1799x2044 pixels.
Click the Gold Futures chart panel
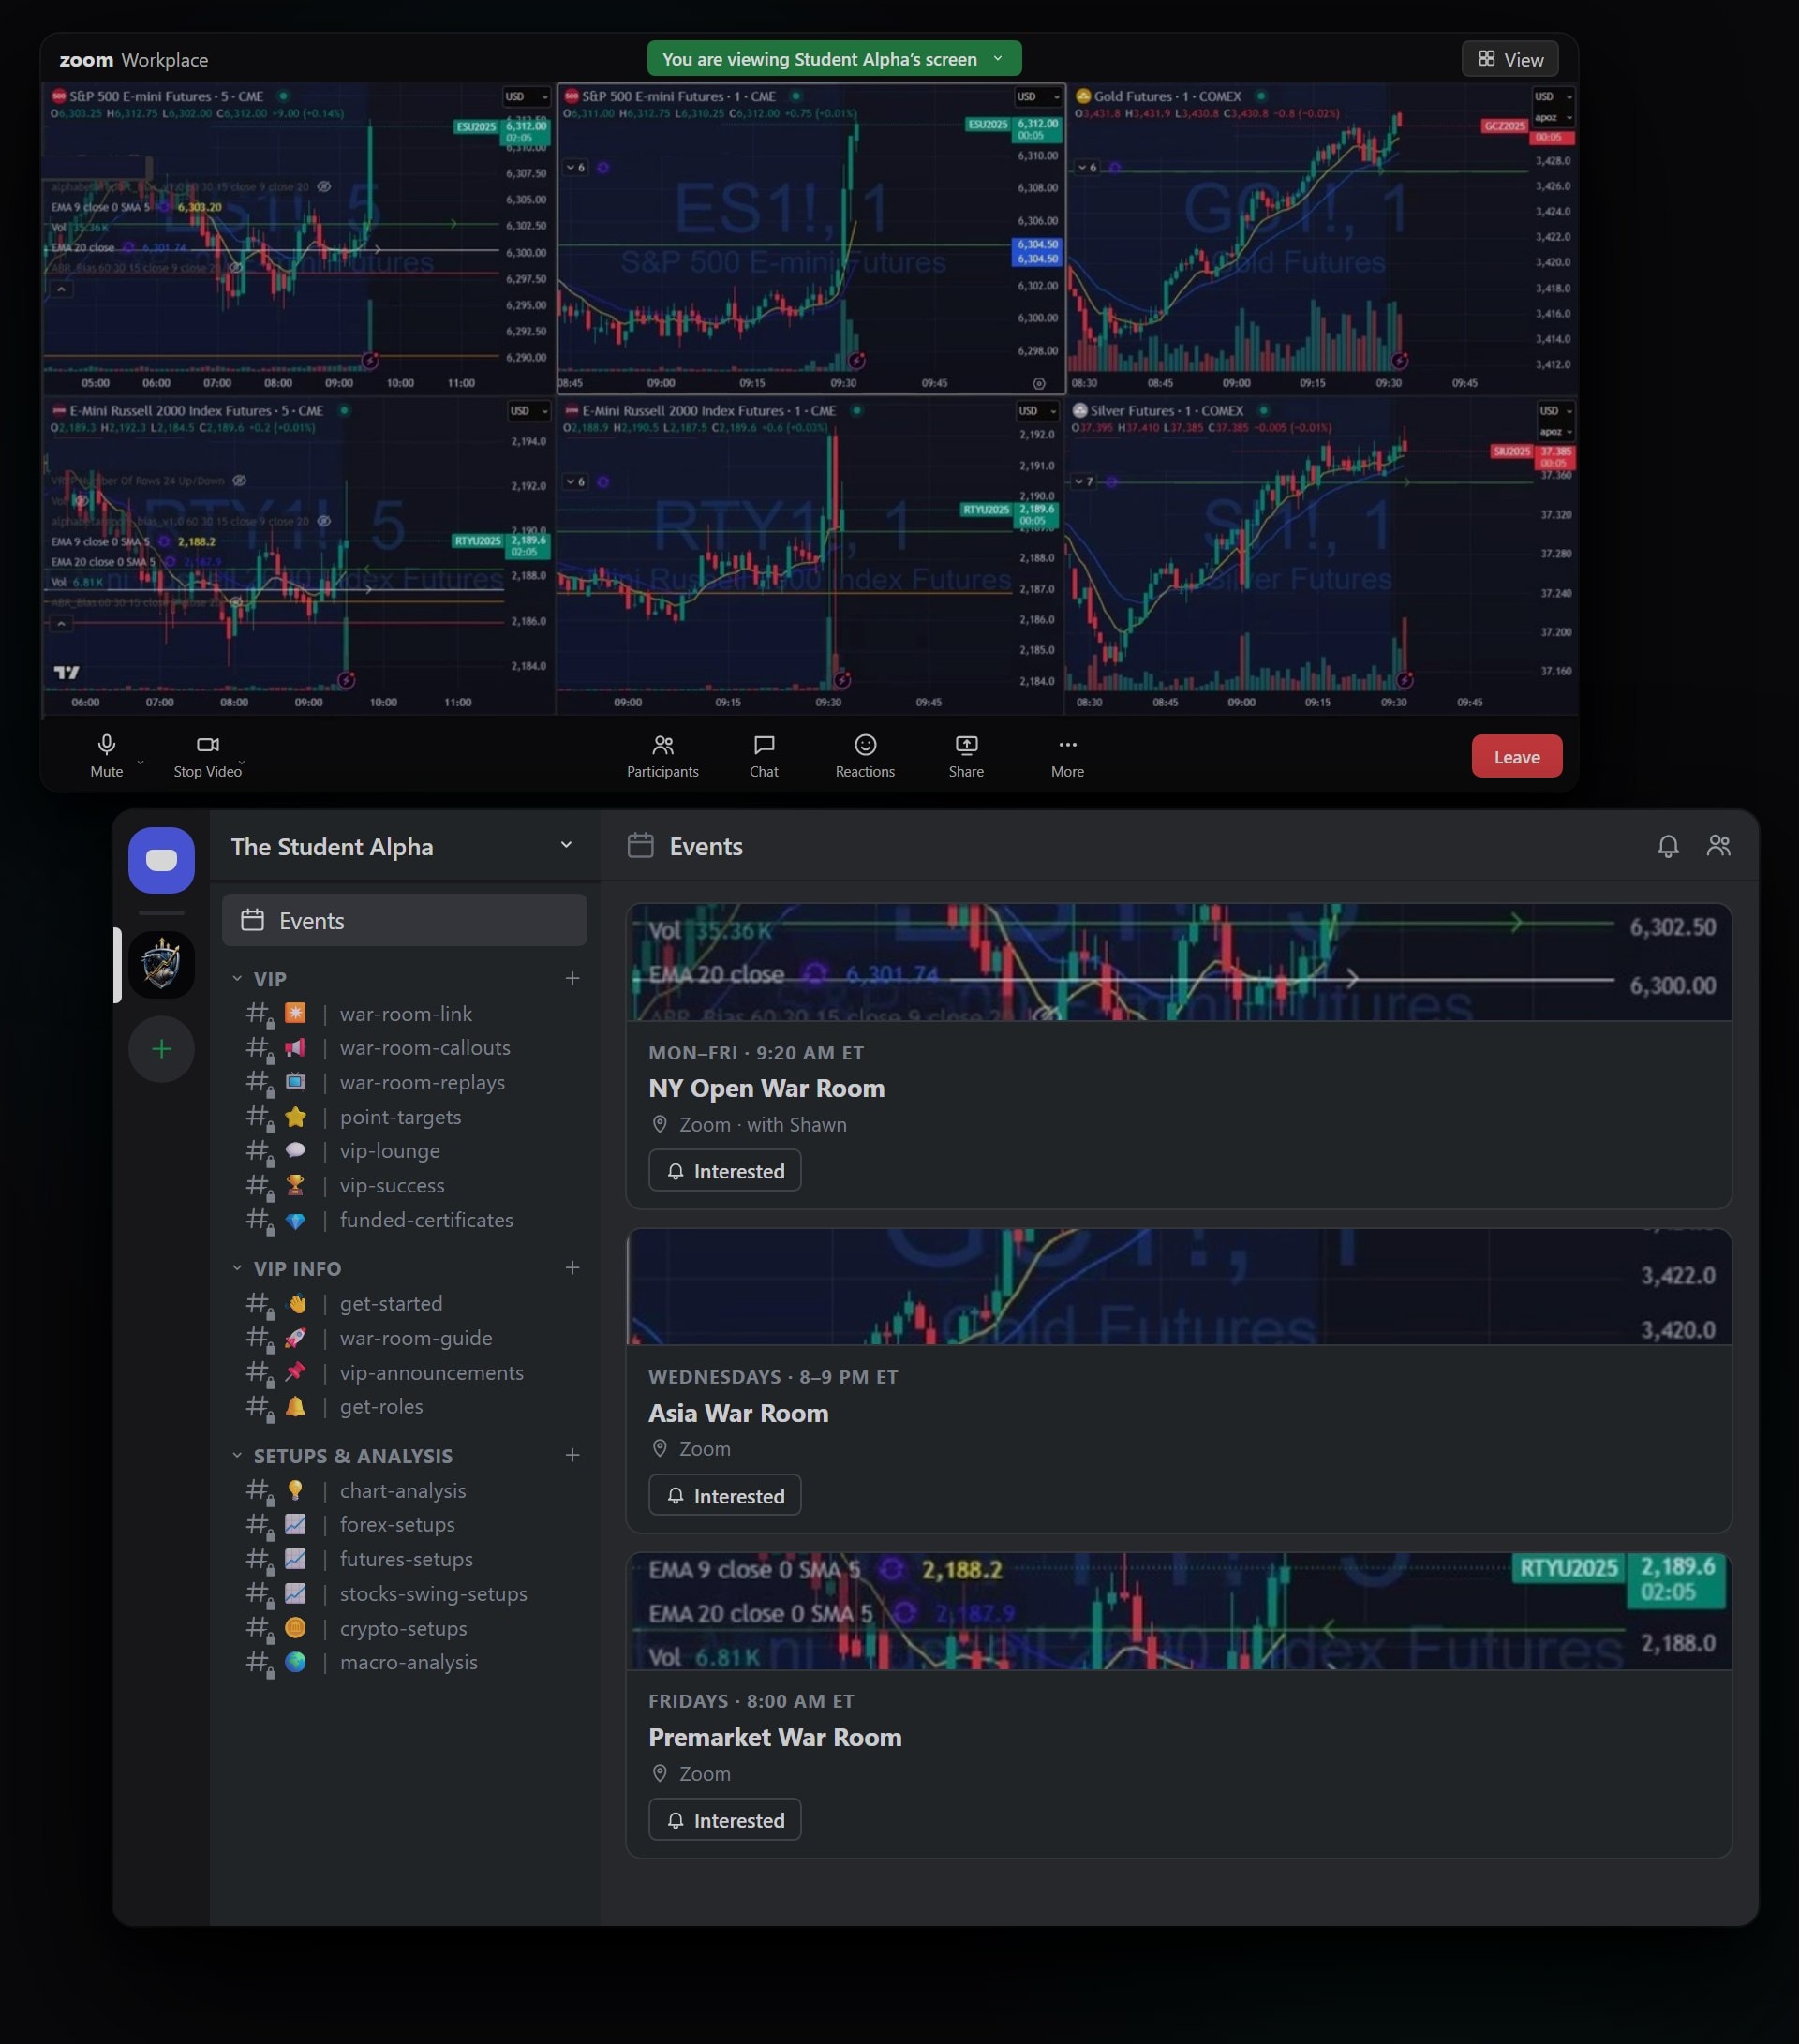click(1322, 239)
